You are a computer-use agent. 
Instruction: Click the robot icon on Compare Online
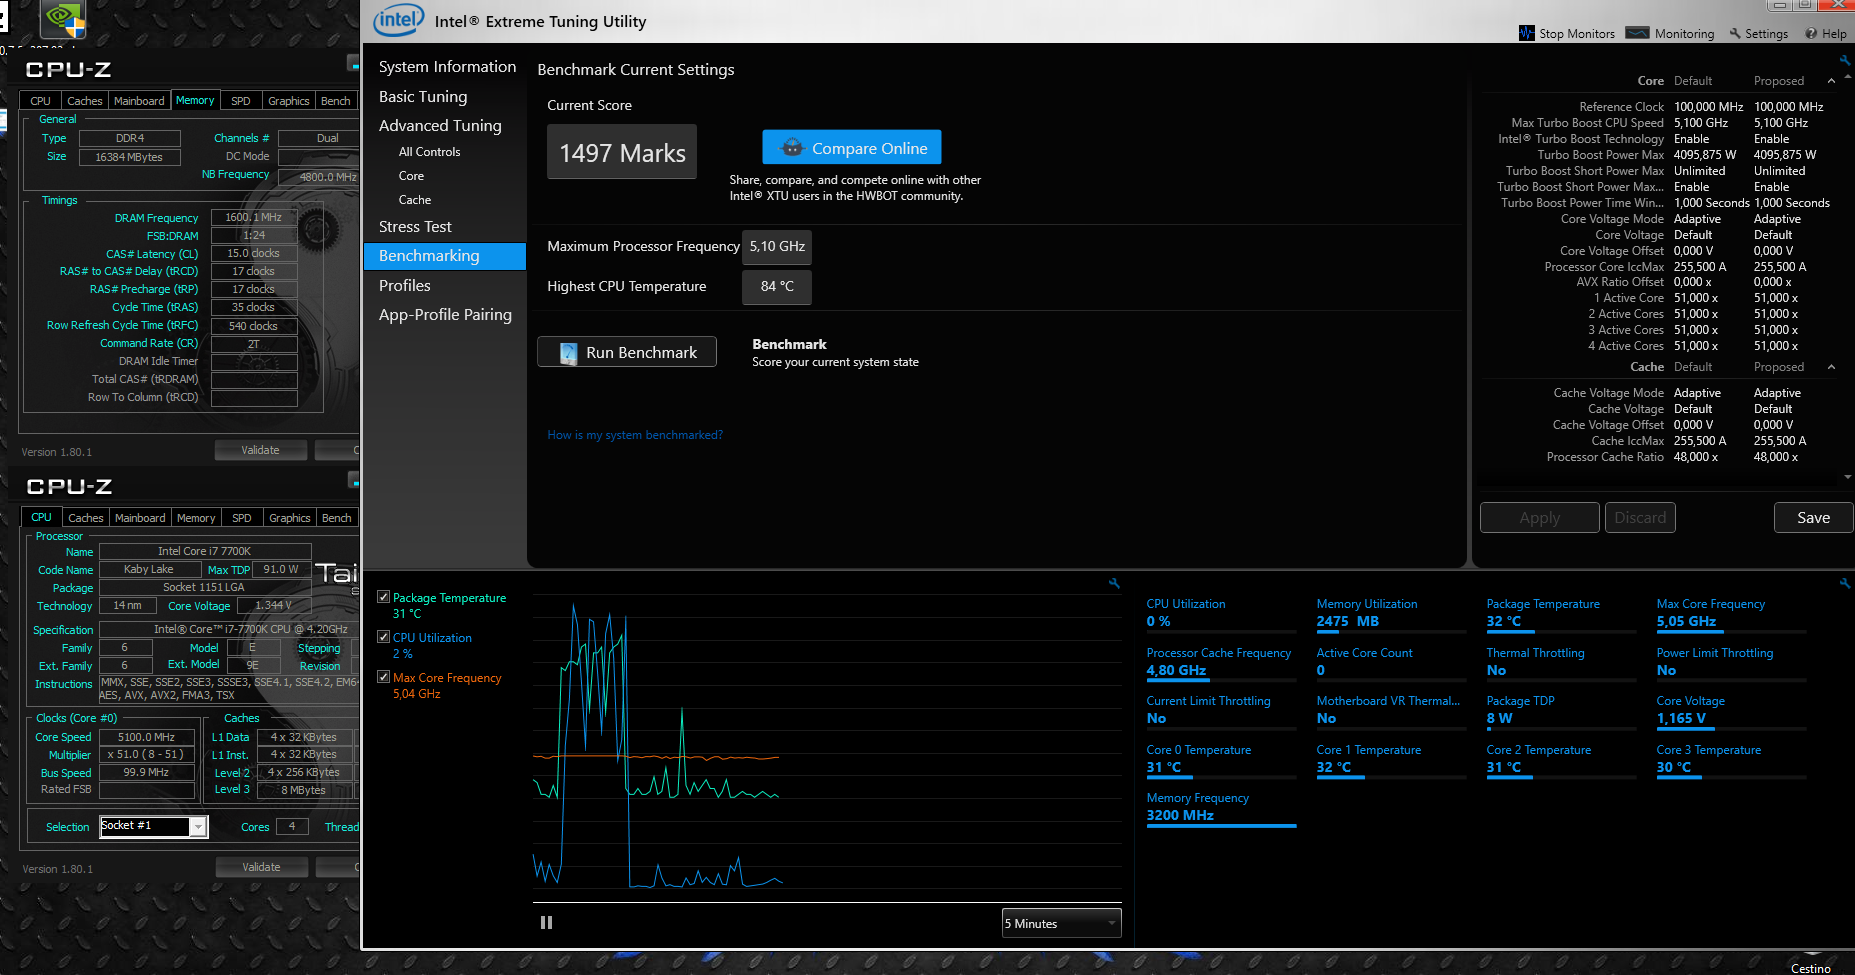(792, 148)
